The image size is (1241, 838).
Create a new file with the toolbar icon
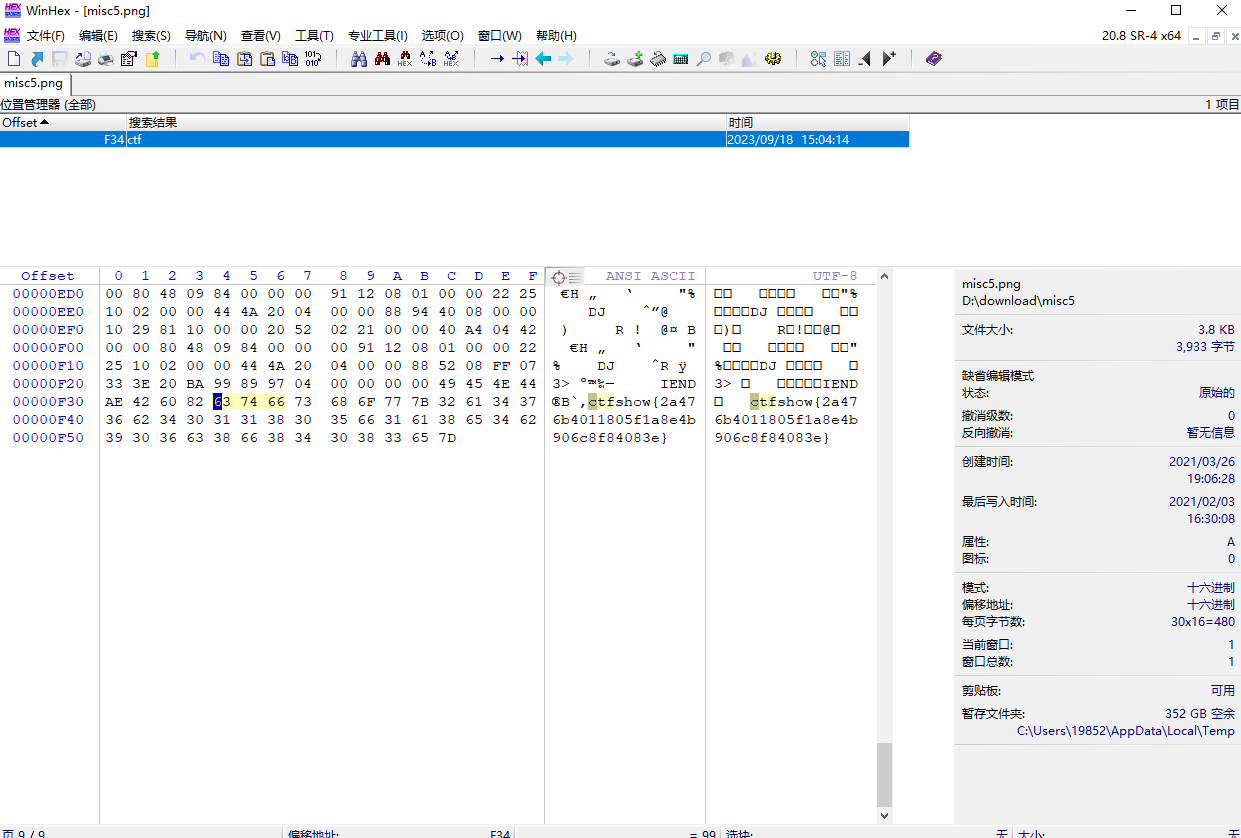tap(14, 59)
